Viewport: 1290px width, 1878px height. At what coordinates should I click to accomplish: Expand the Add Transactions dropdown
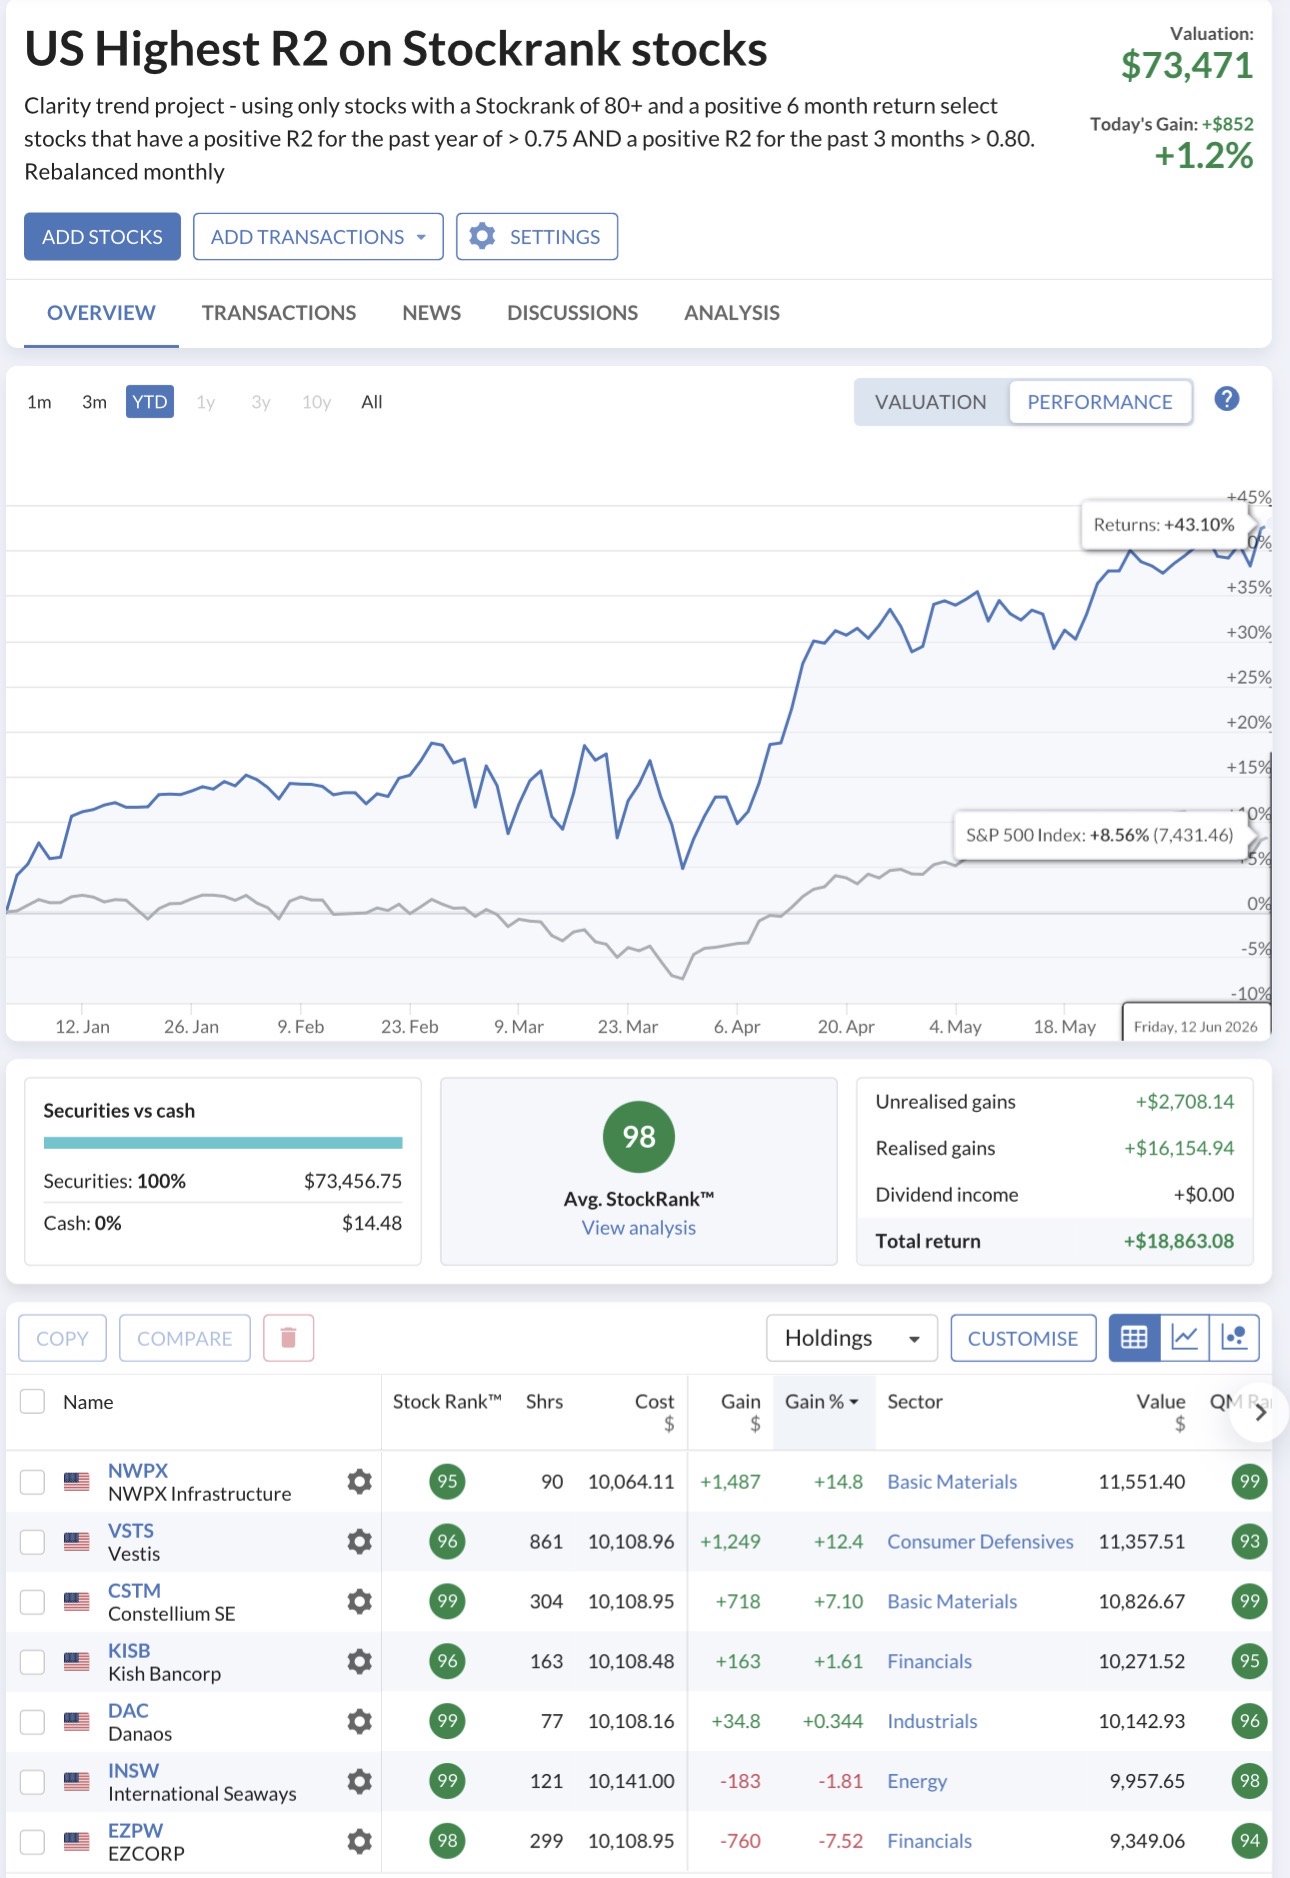[318, 236]
